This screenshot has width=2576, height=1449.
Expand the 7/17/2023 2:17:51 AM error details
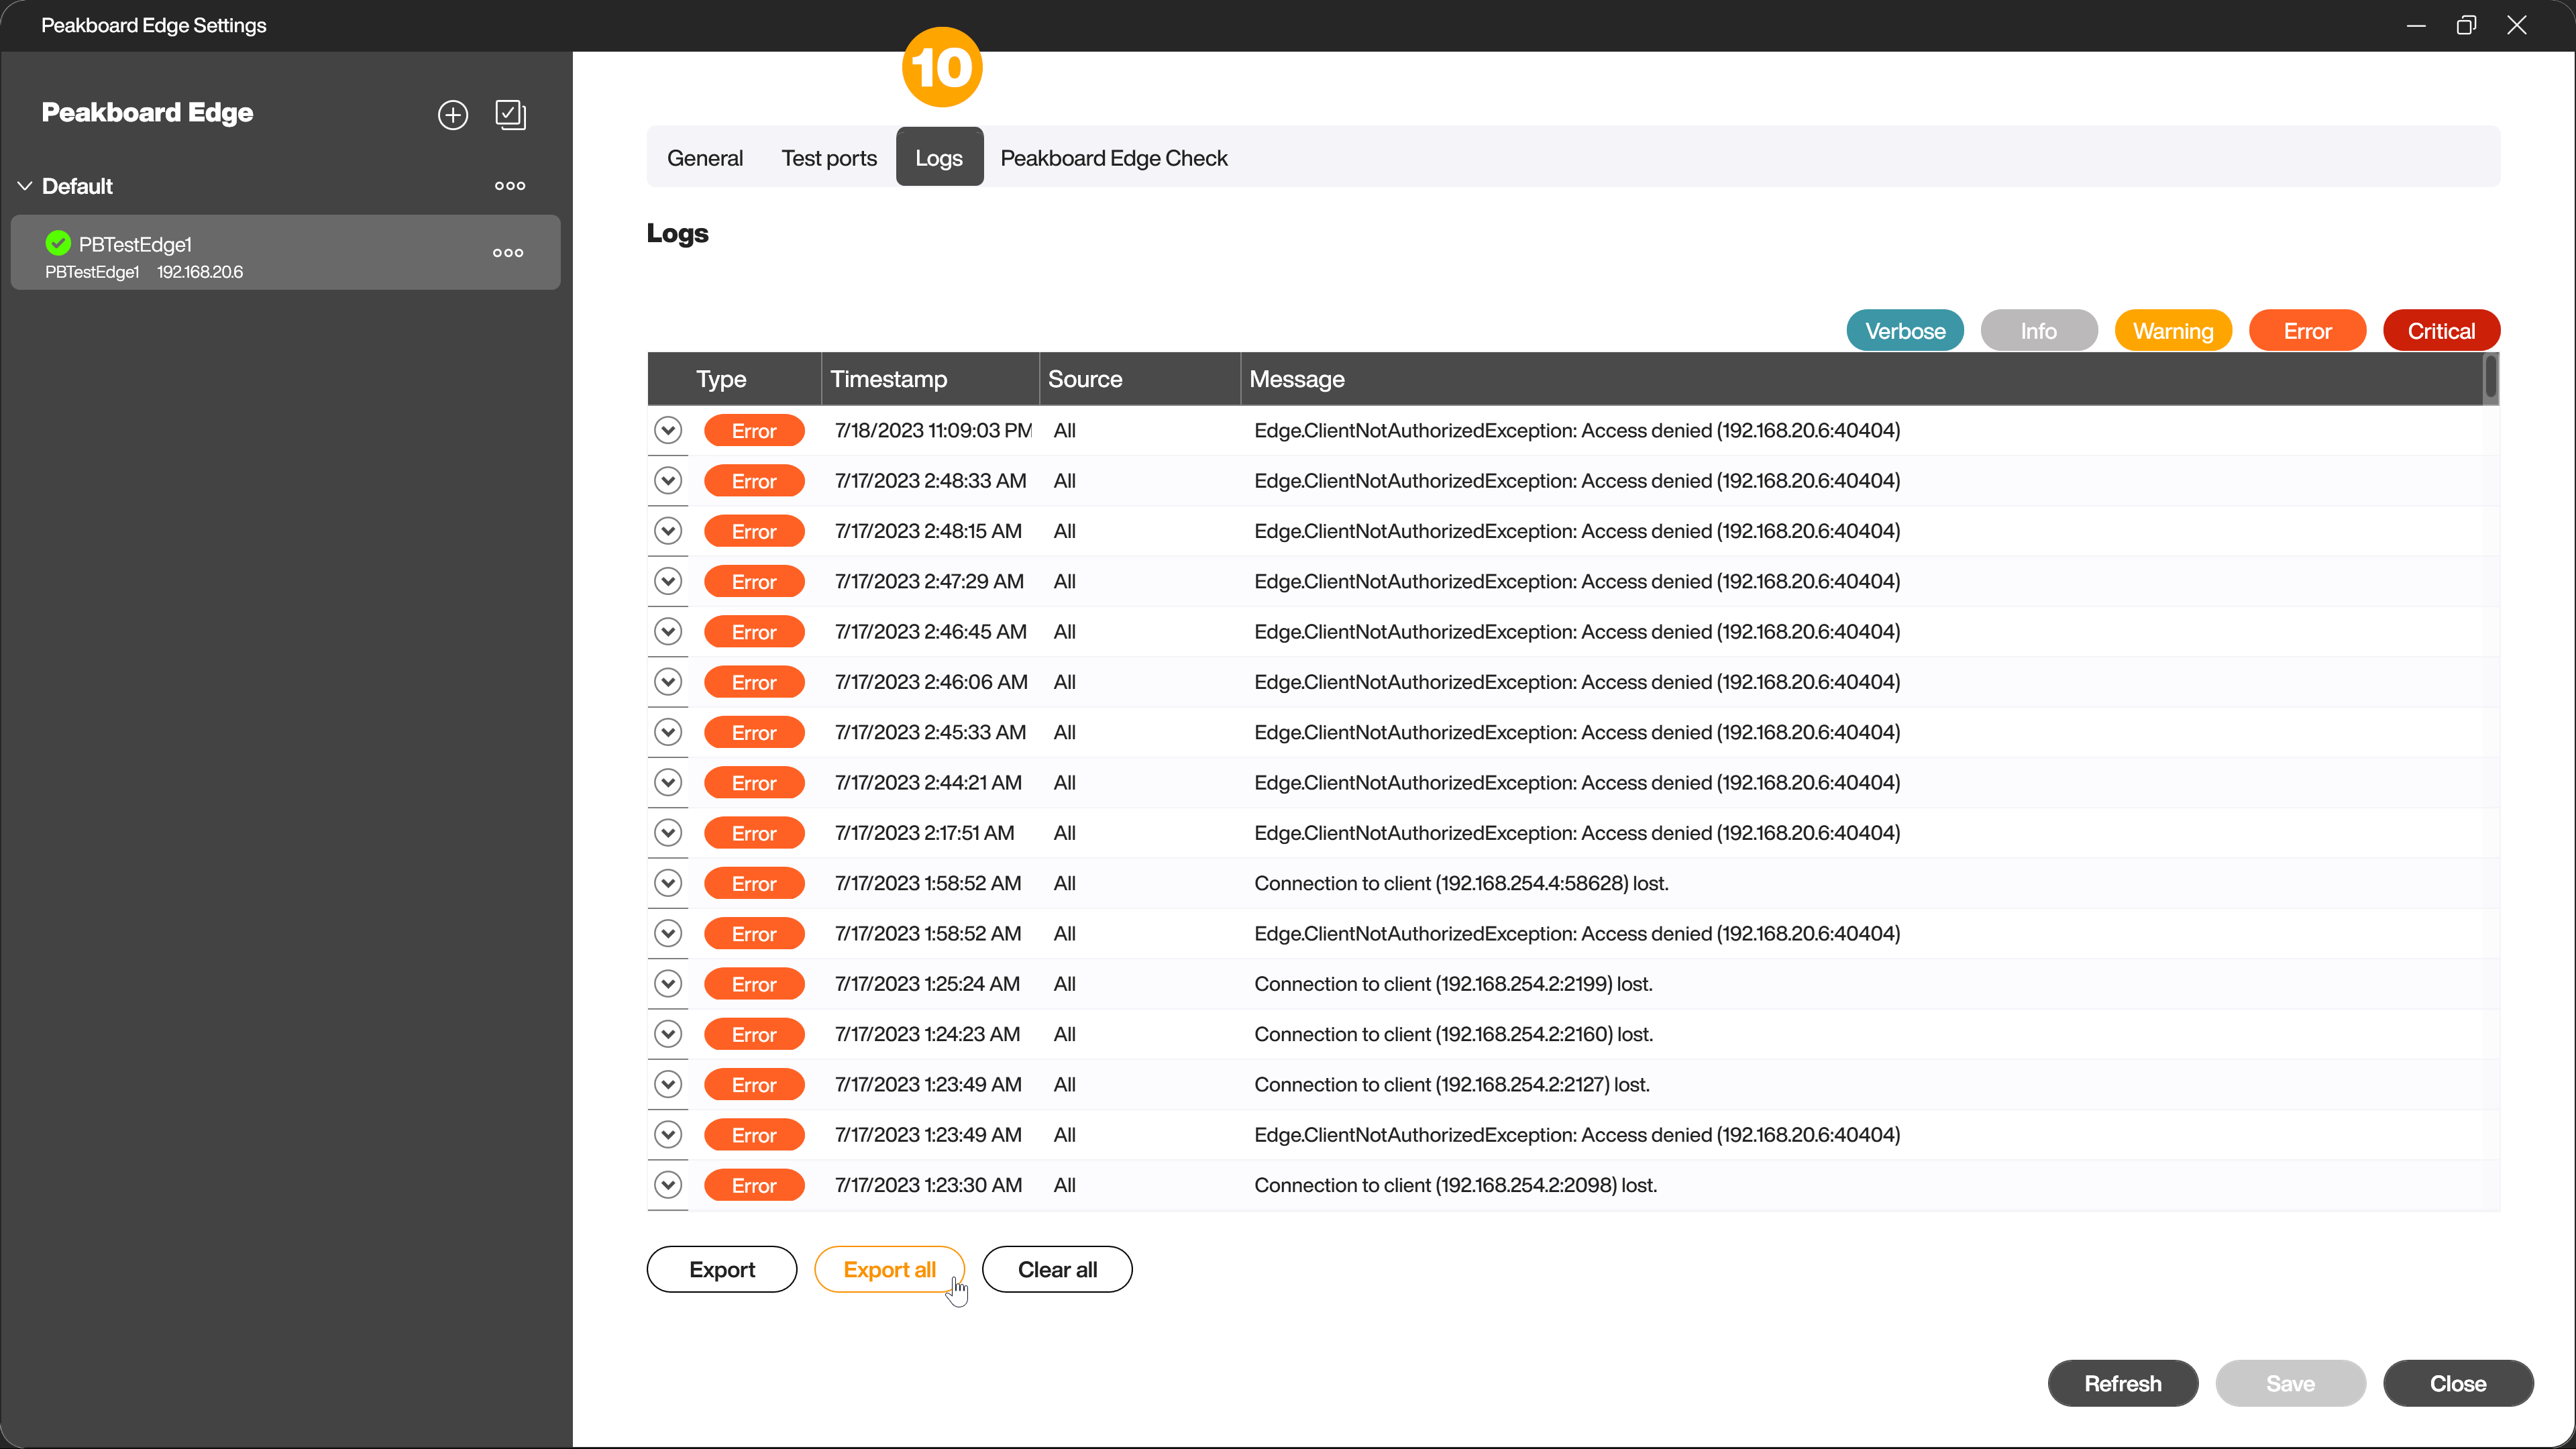668,833
